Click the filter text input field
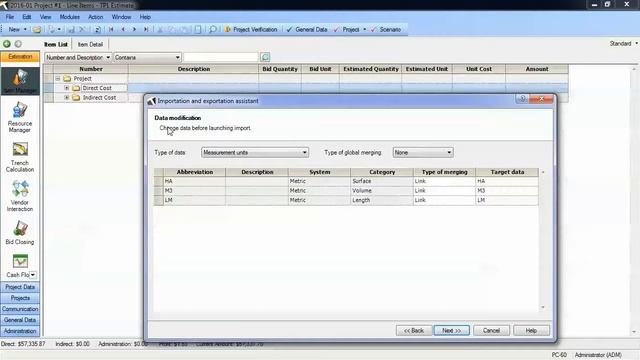640x360 pixels. [x=220, y=57]
